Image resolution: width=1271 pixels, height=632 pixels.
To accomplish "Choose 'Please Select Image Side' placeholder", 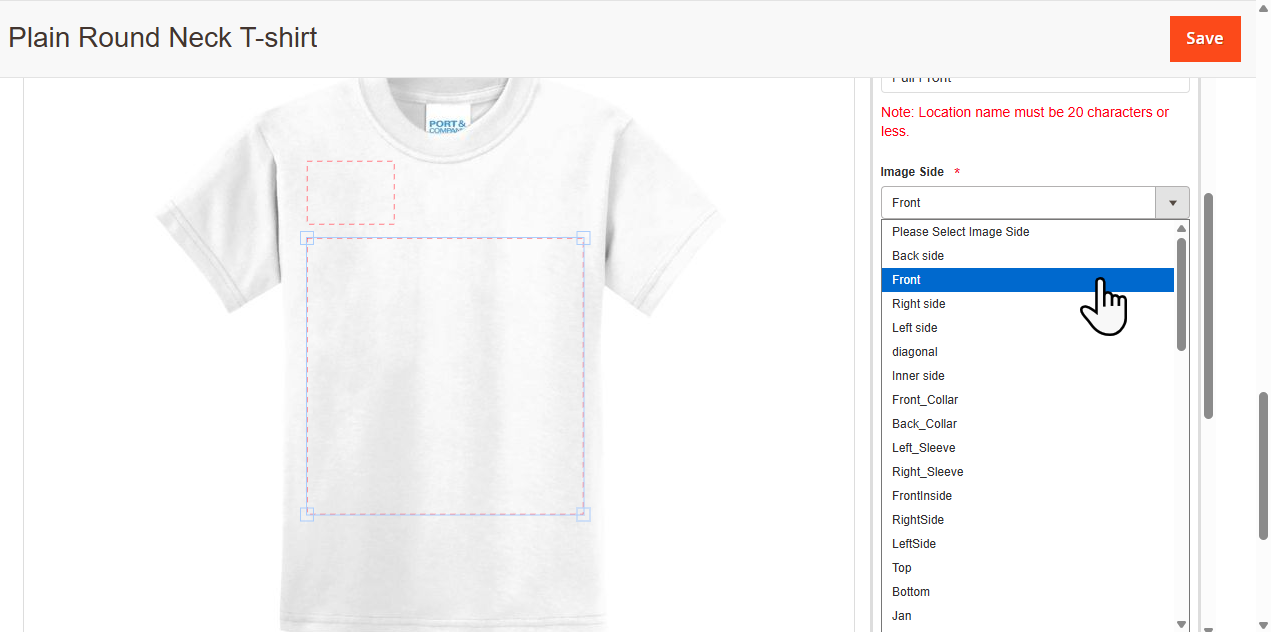I will (x=960, y=232).
